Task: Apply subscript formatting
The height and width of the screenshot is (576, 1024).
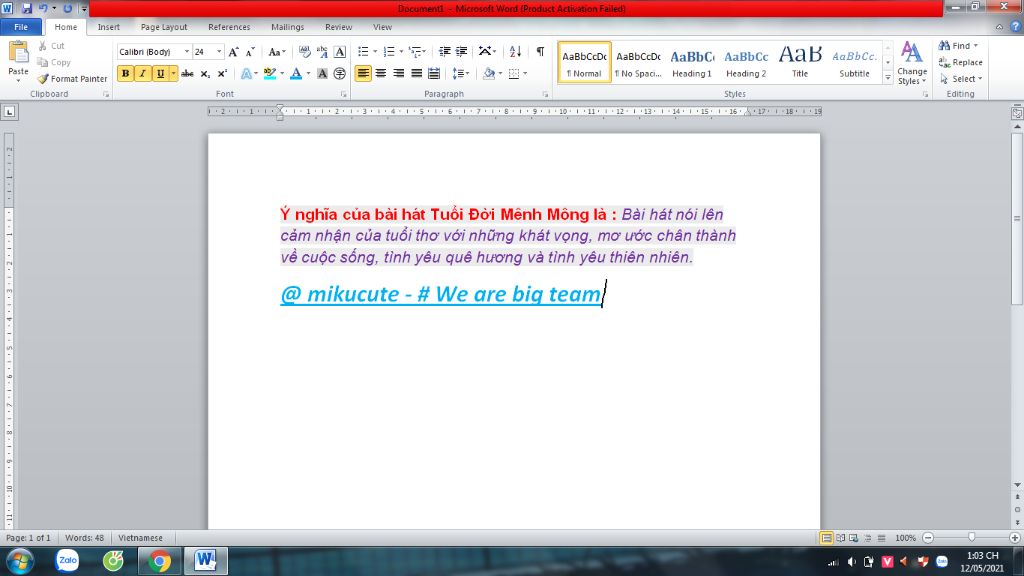Action: tap(205, 73)
